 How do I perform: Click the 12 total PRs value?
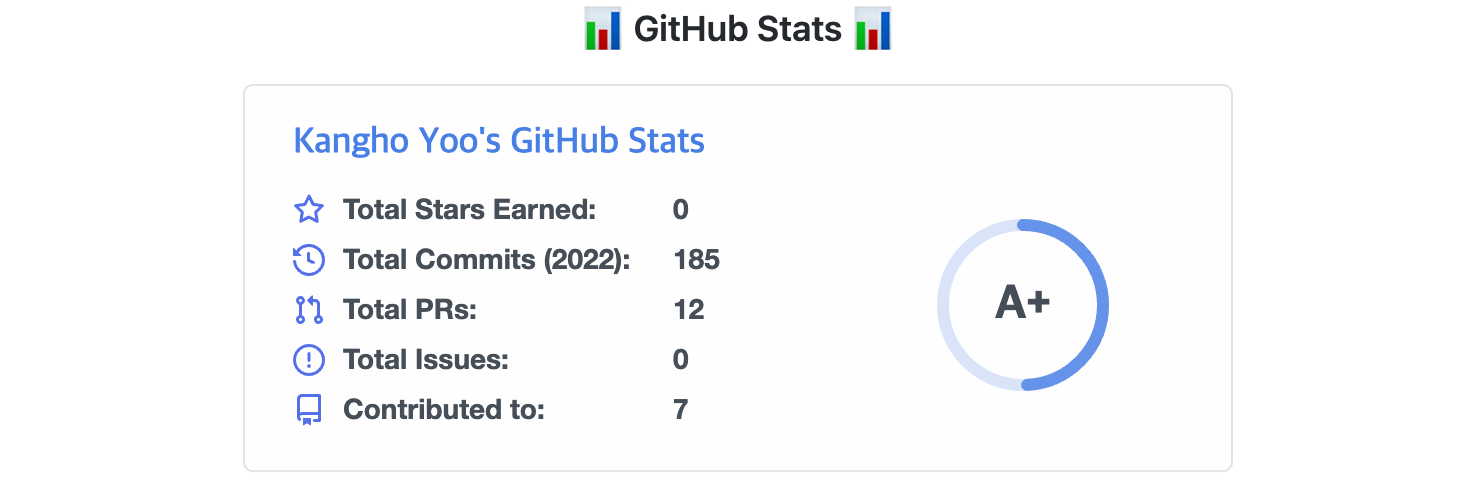[x=689, y=310]
